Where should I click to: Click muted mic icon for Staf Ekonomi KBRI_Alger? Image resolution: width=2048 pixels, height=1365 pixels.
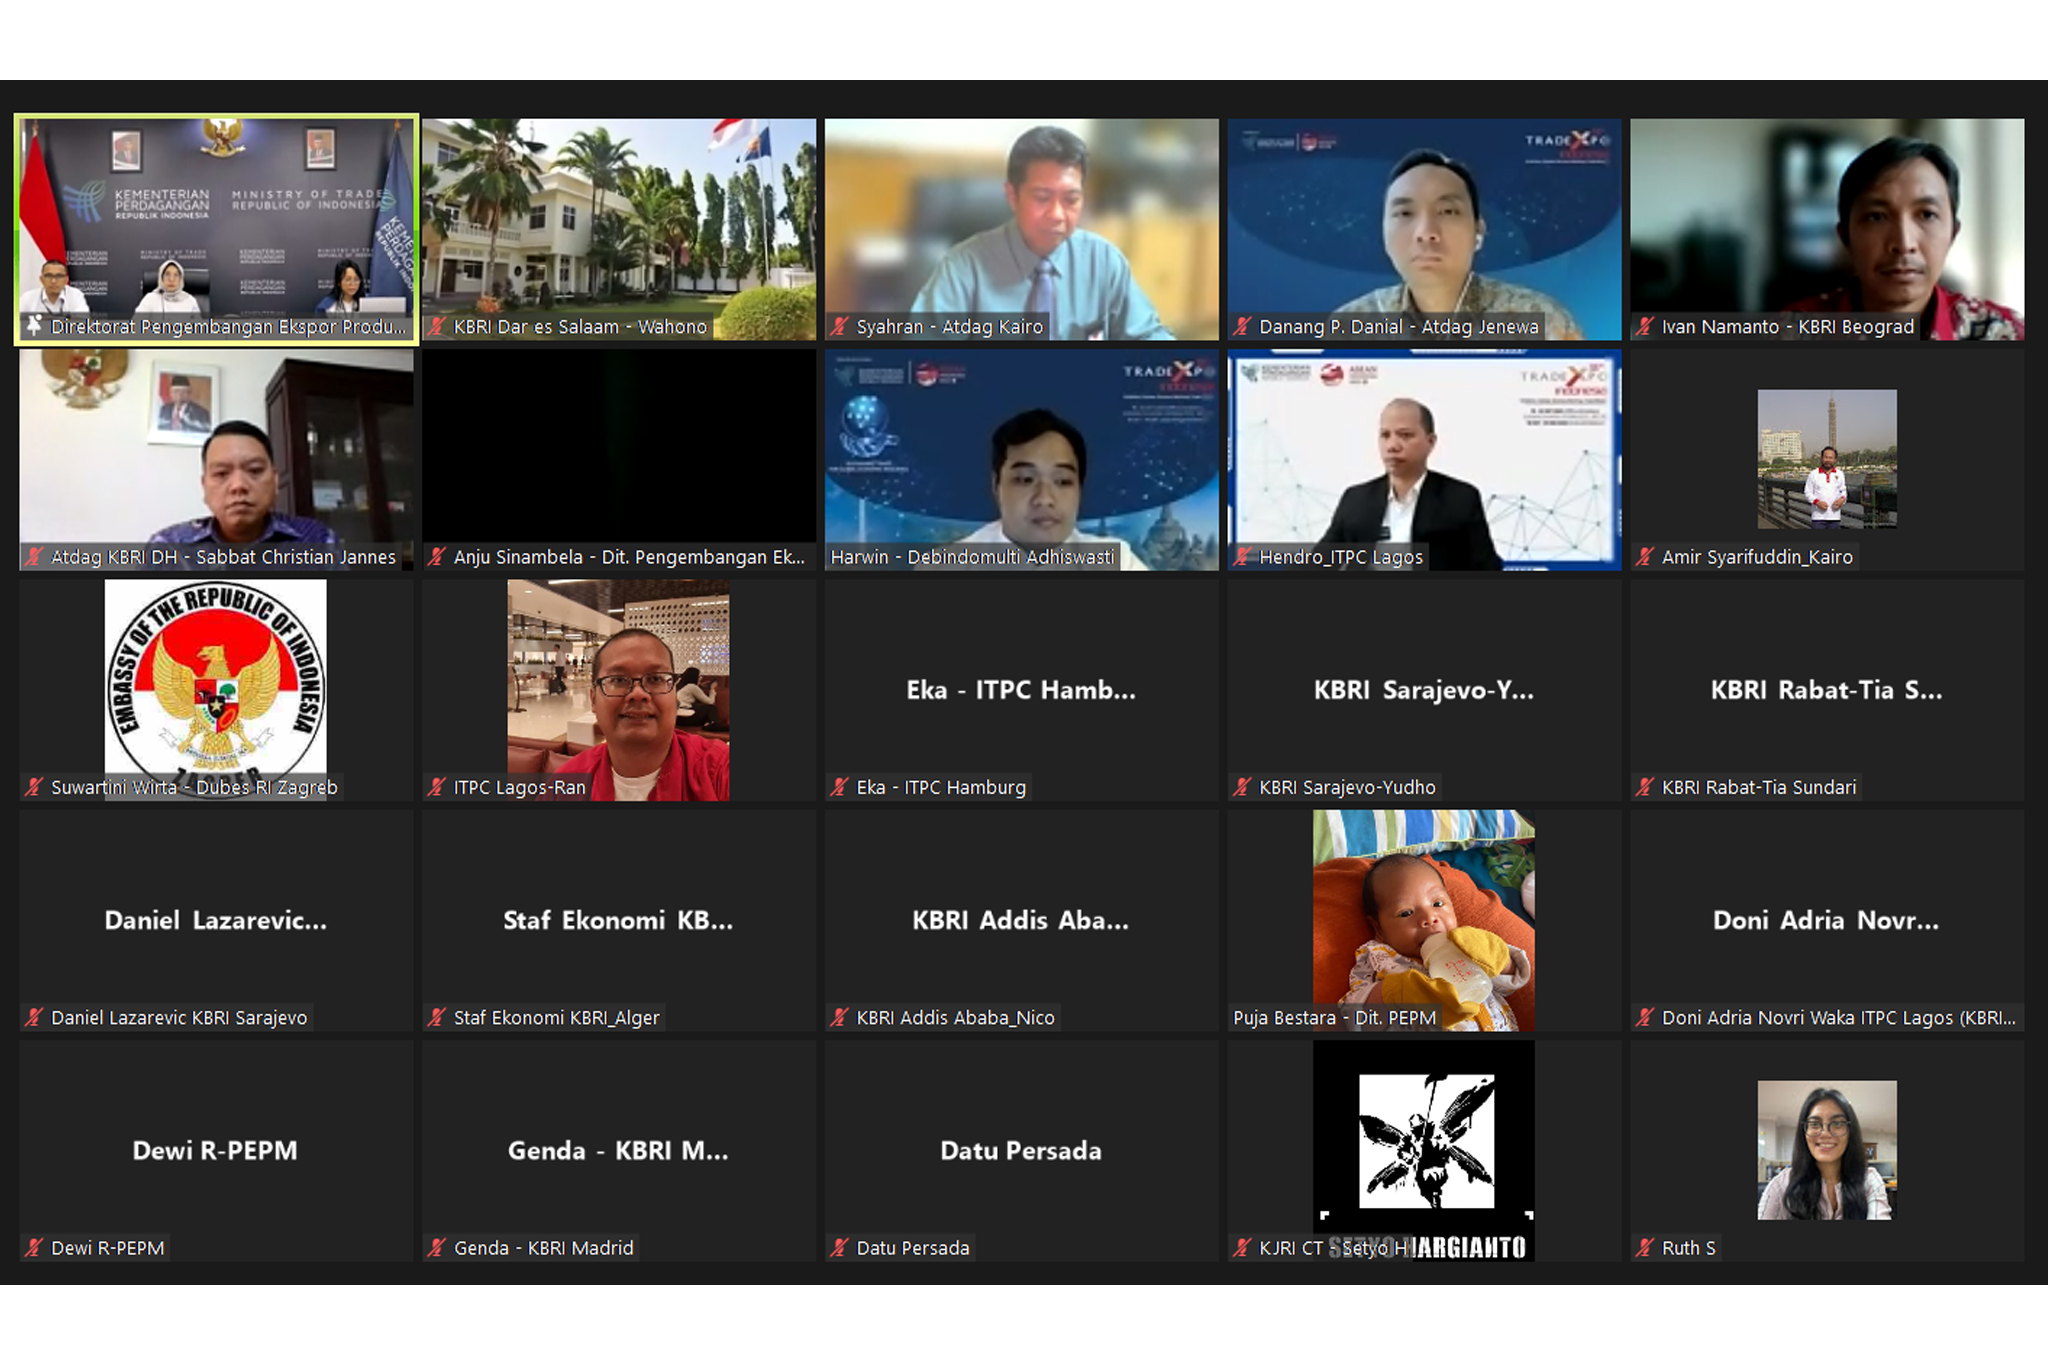437,1018
